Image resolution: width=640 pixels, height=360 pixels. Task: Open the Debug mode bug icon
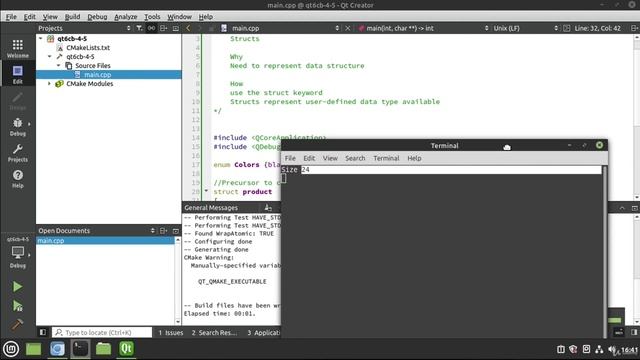pyautogui.click(x=18, y=127)
